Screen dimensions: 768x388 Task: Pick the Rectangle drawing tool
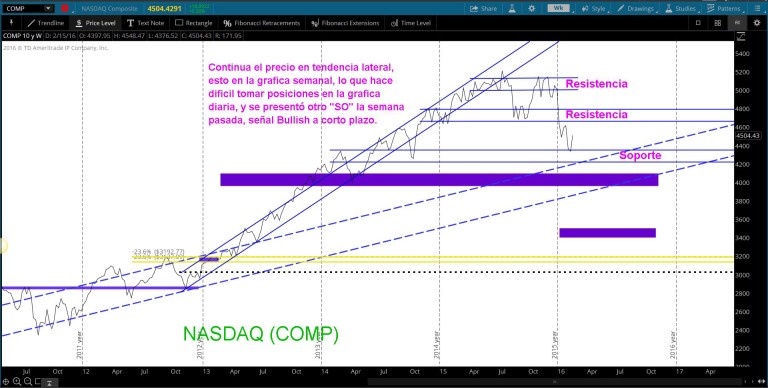(193, 23)
